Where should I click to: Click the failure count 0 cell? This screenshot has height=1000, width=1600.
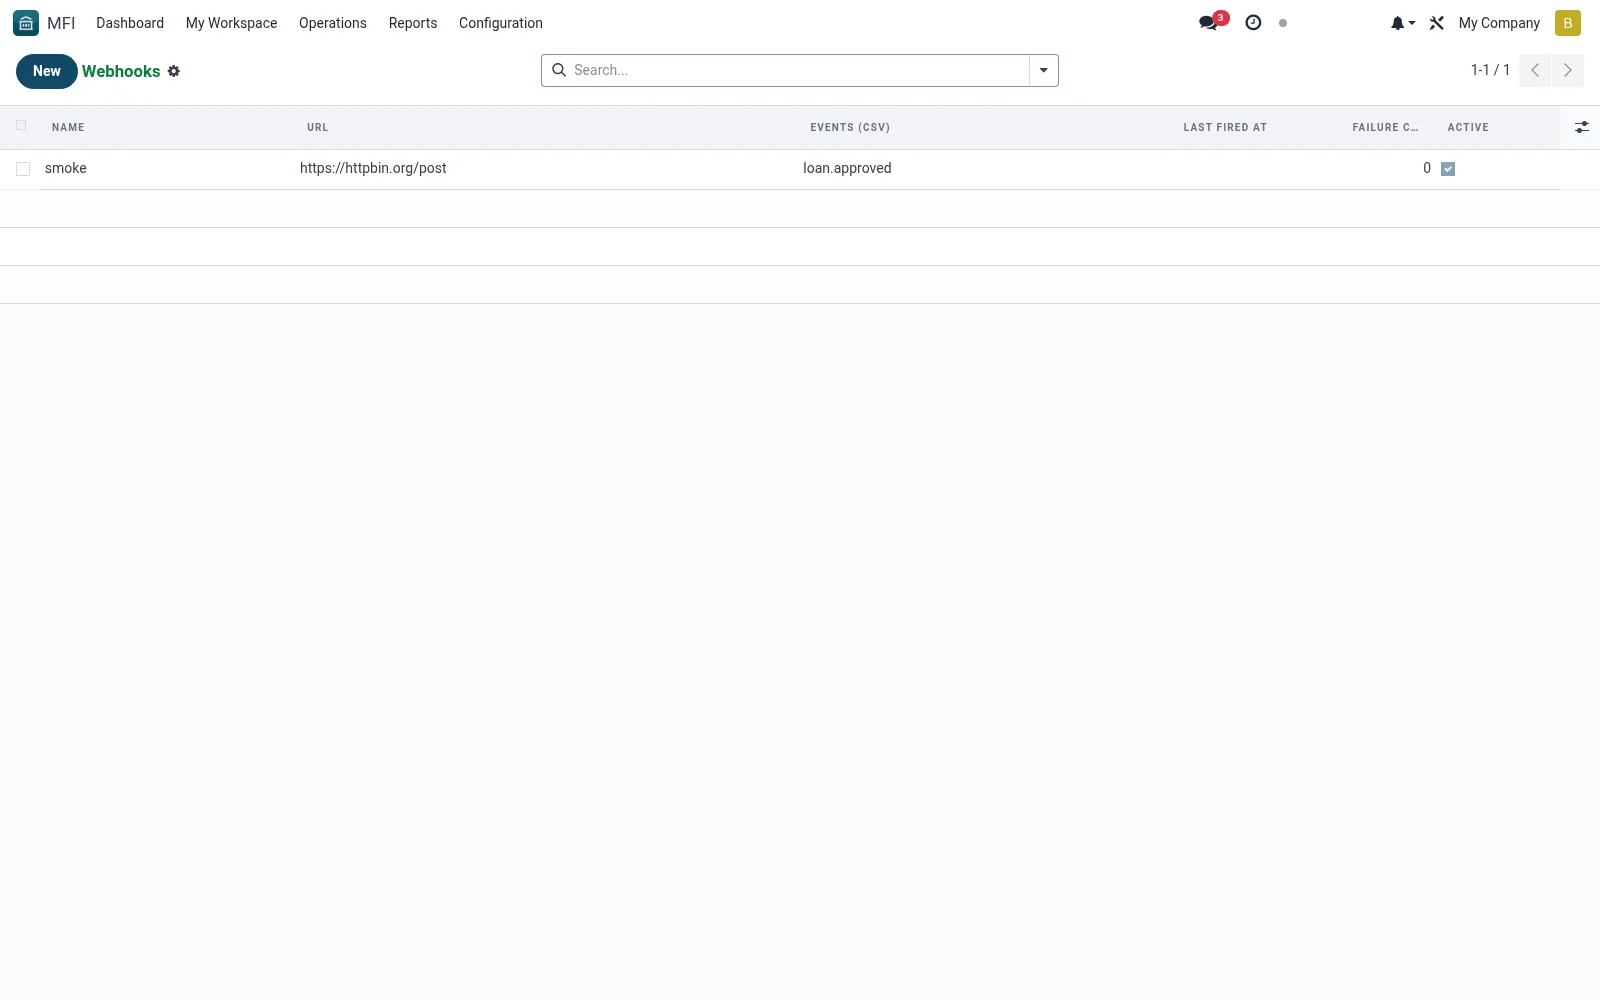pos(1427,168)
